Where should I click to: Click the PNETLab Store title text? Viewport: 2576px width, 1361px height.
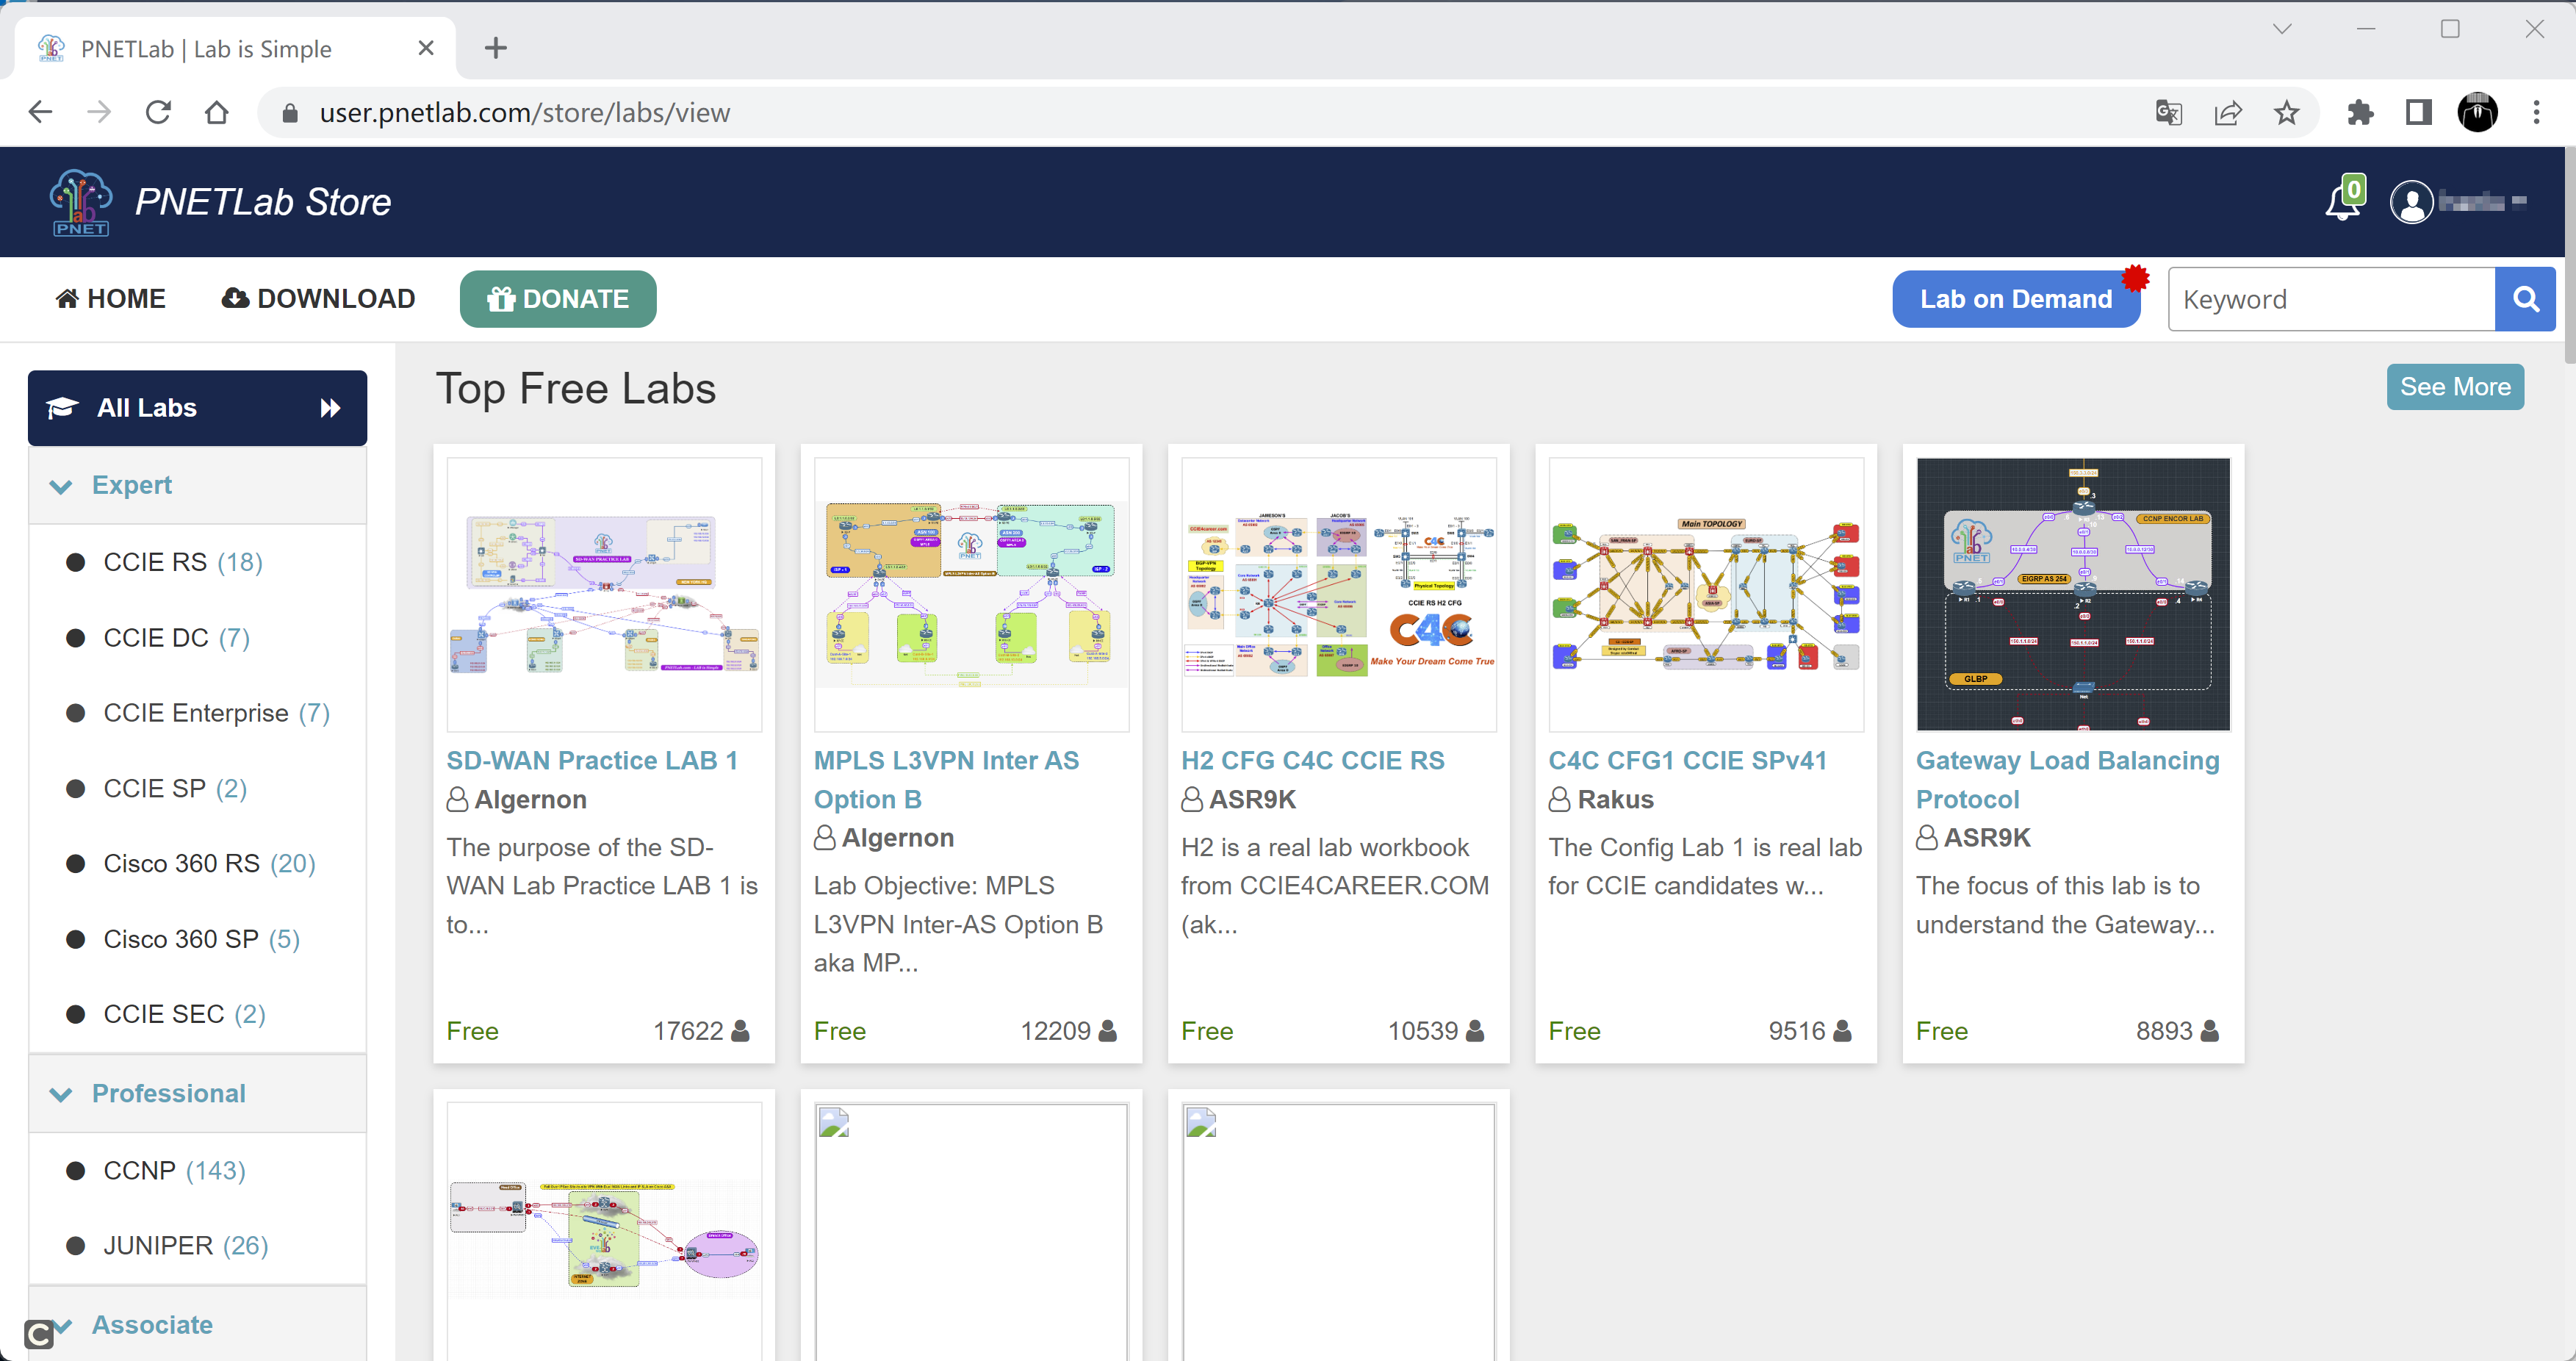tap(263, 202)
